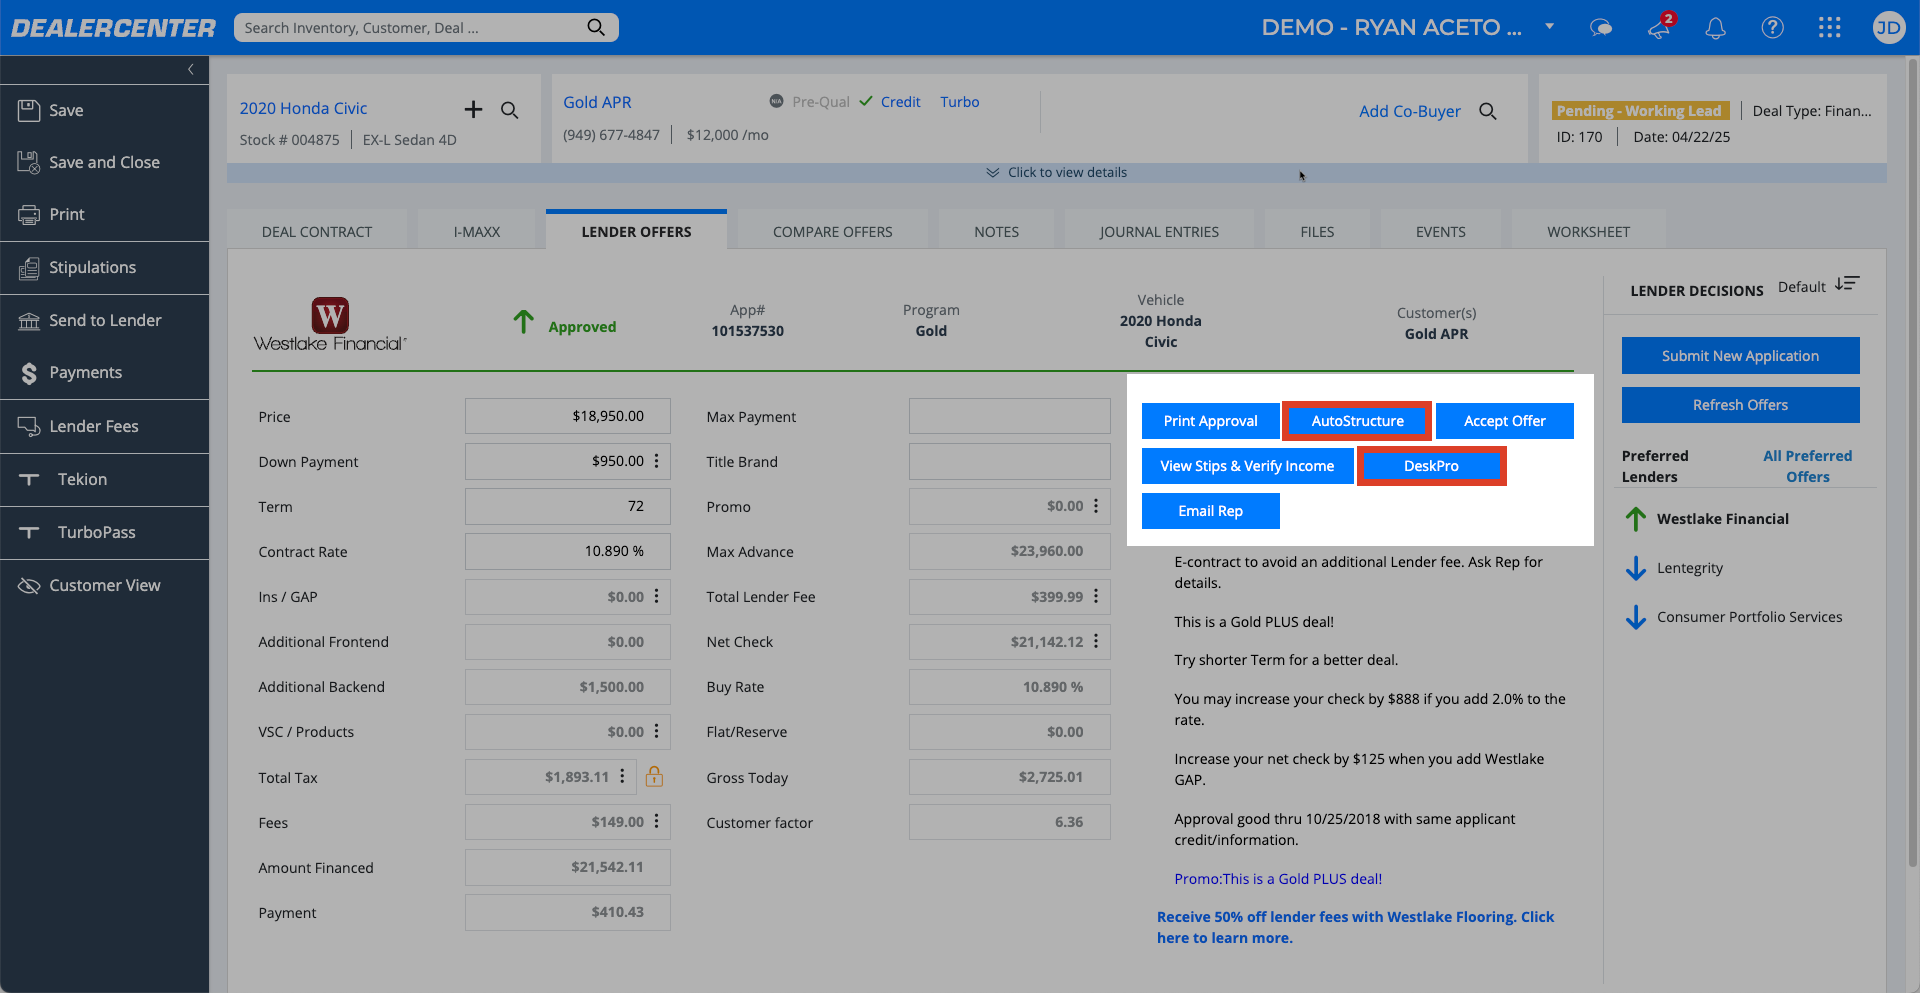Switch to the Deal Contract tab
This screenshot has width=1920, height=993.
coord(317,231)
